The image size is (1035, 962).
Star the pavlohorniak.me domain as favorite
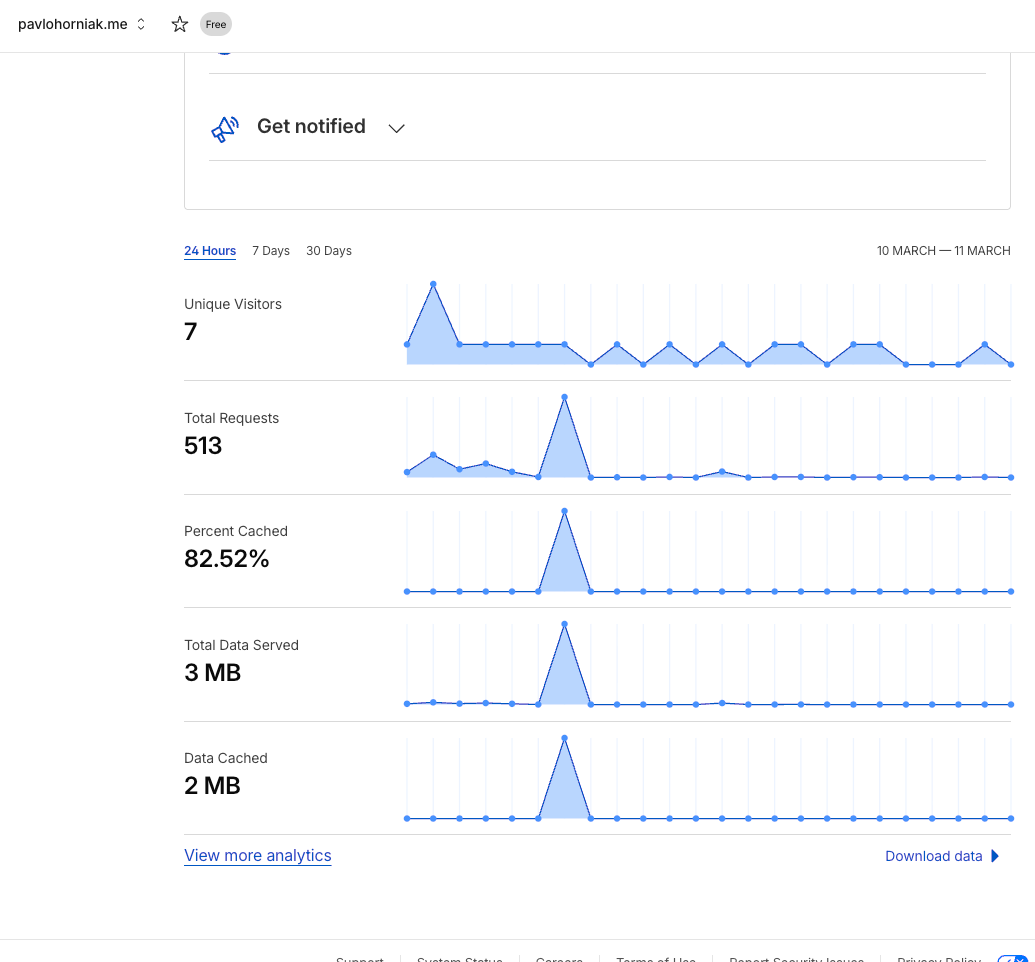tap(179, 24)
